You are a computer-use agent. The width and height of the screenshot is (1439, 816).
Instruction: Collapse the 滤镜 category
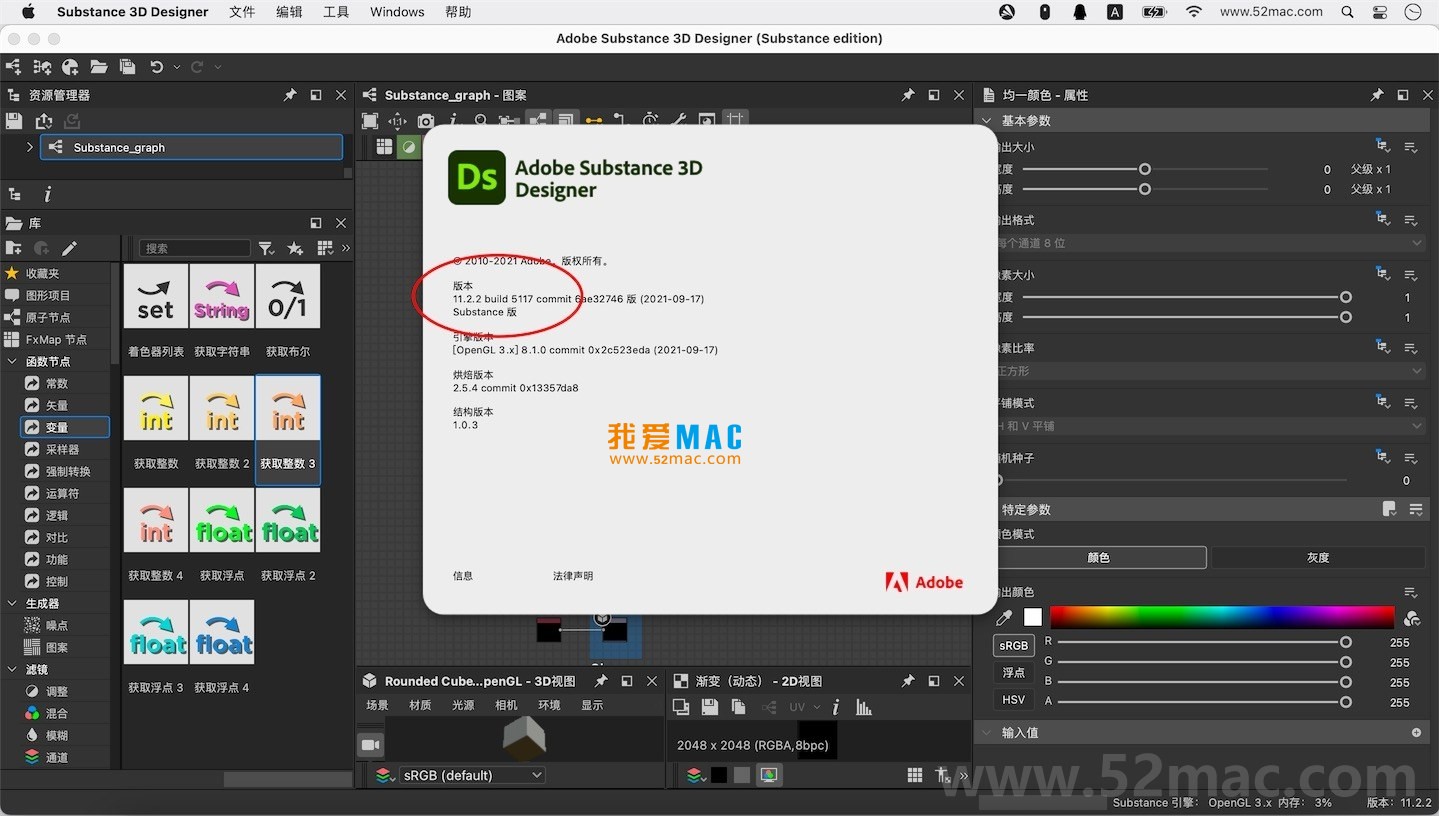click(12, 669)
